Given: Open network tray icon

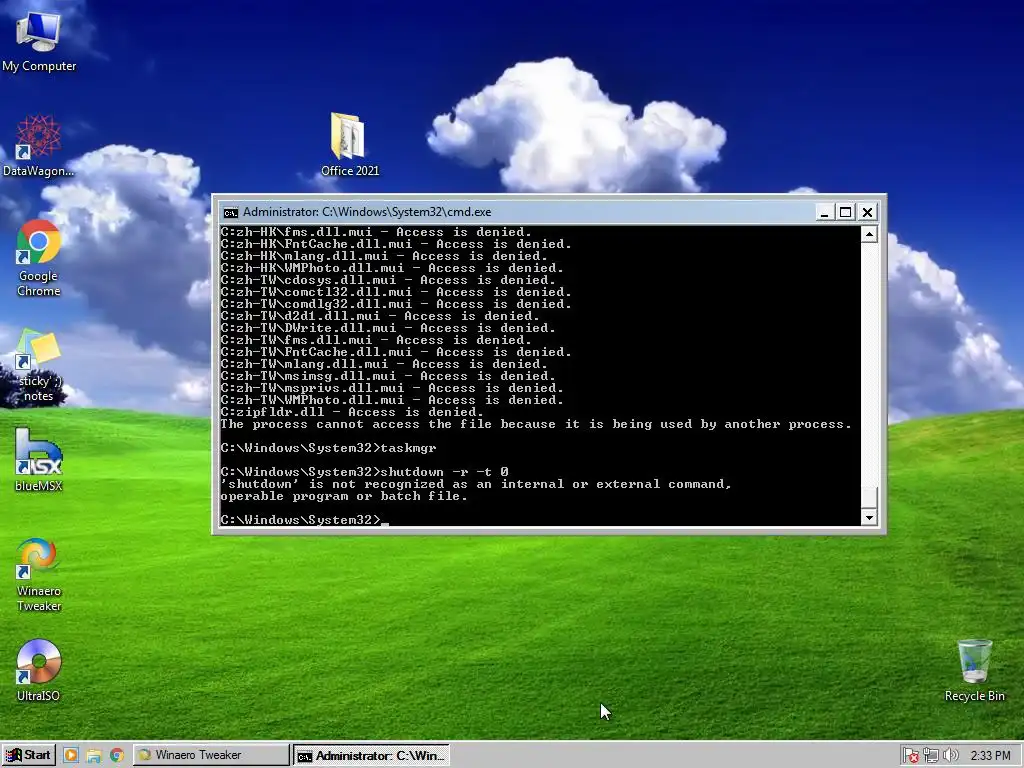Looking at the screenshot, I should 931,756.
